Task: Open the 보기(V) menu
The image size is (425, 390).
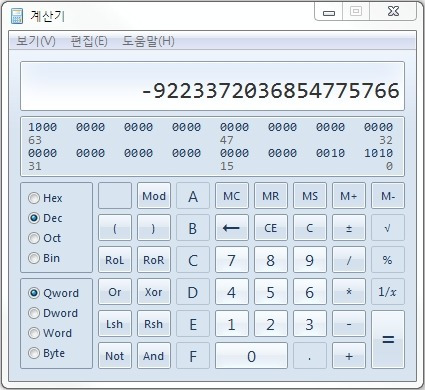Action: point(36,41)
